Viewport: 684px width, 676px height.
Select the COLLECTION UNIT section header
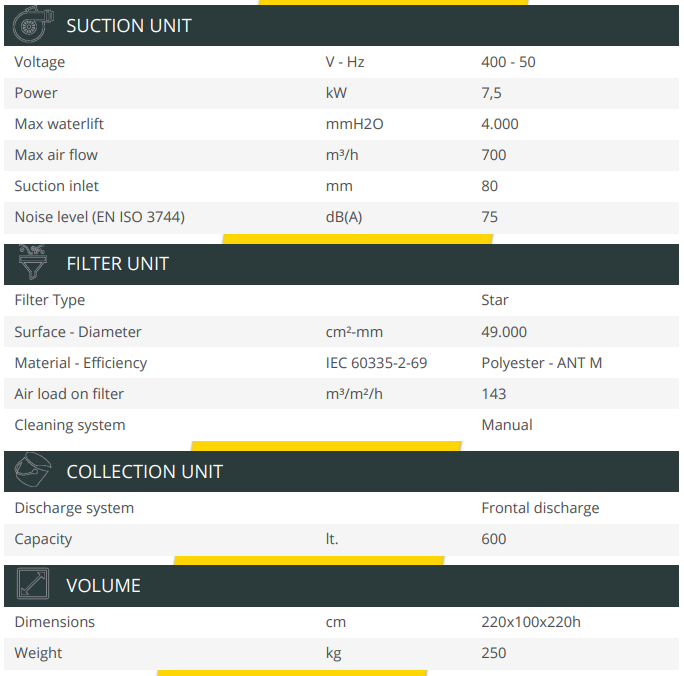pyautogui.click(x=144, y=472)
